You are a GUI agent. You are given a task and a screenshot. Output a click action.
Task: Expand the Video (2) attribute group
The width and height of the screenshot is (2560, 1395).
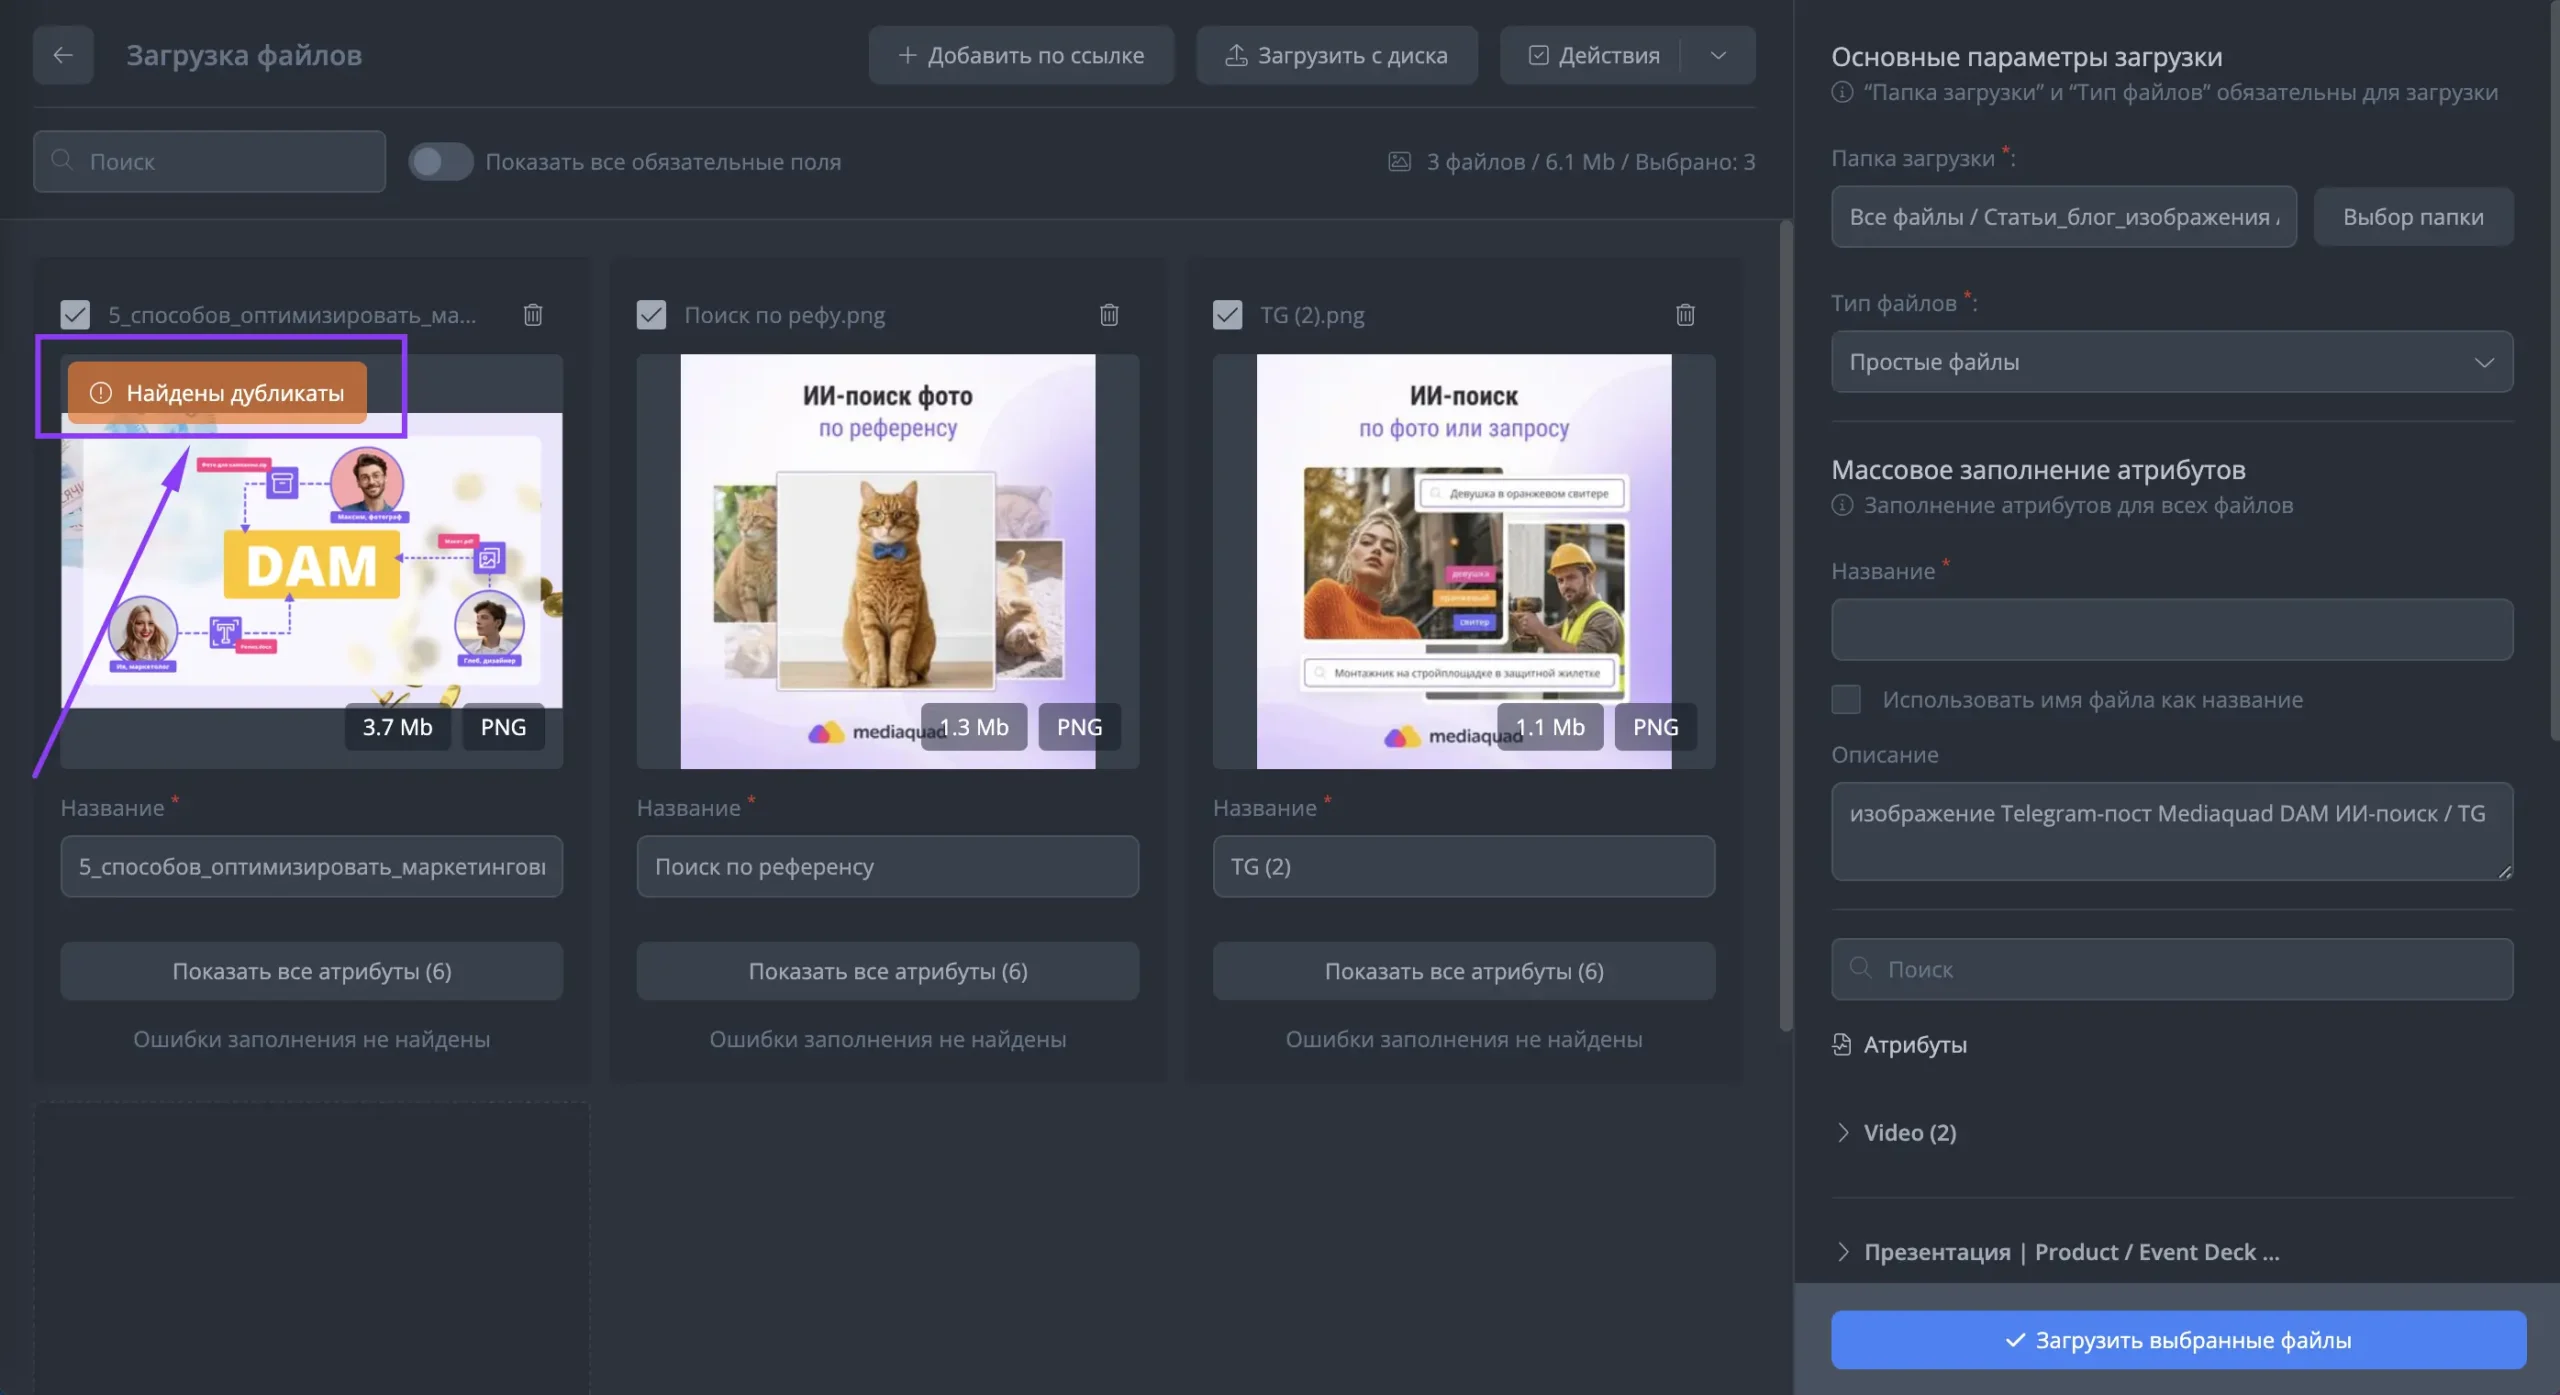pyautogui.click(x=1843, y=1133)
